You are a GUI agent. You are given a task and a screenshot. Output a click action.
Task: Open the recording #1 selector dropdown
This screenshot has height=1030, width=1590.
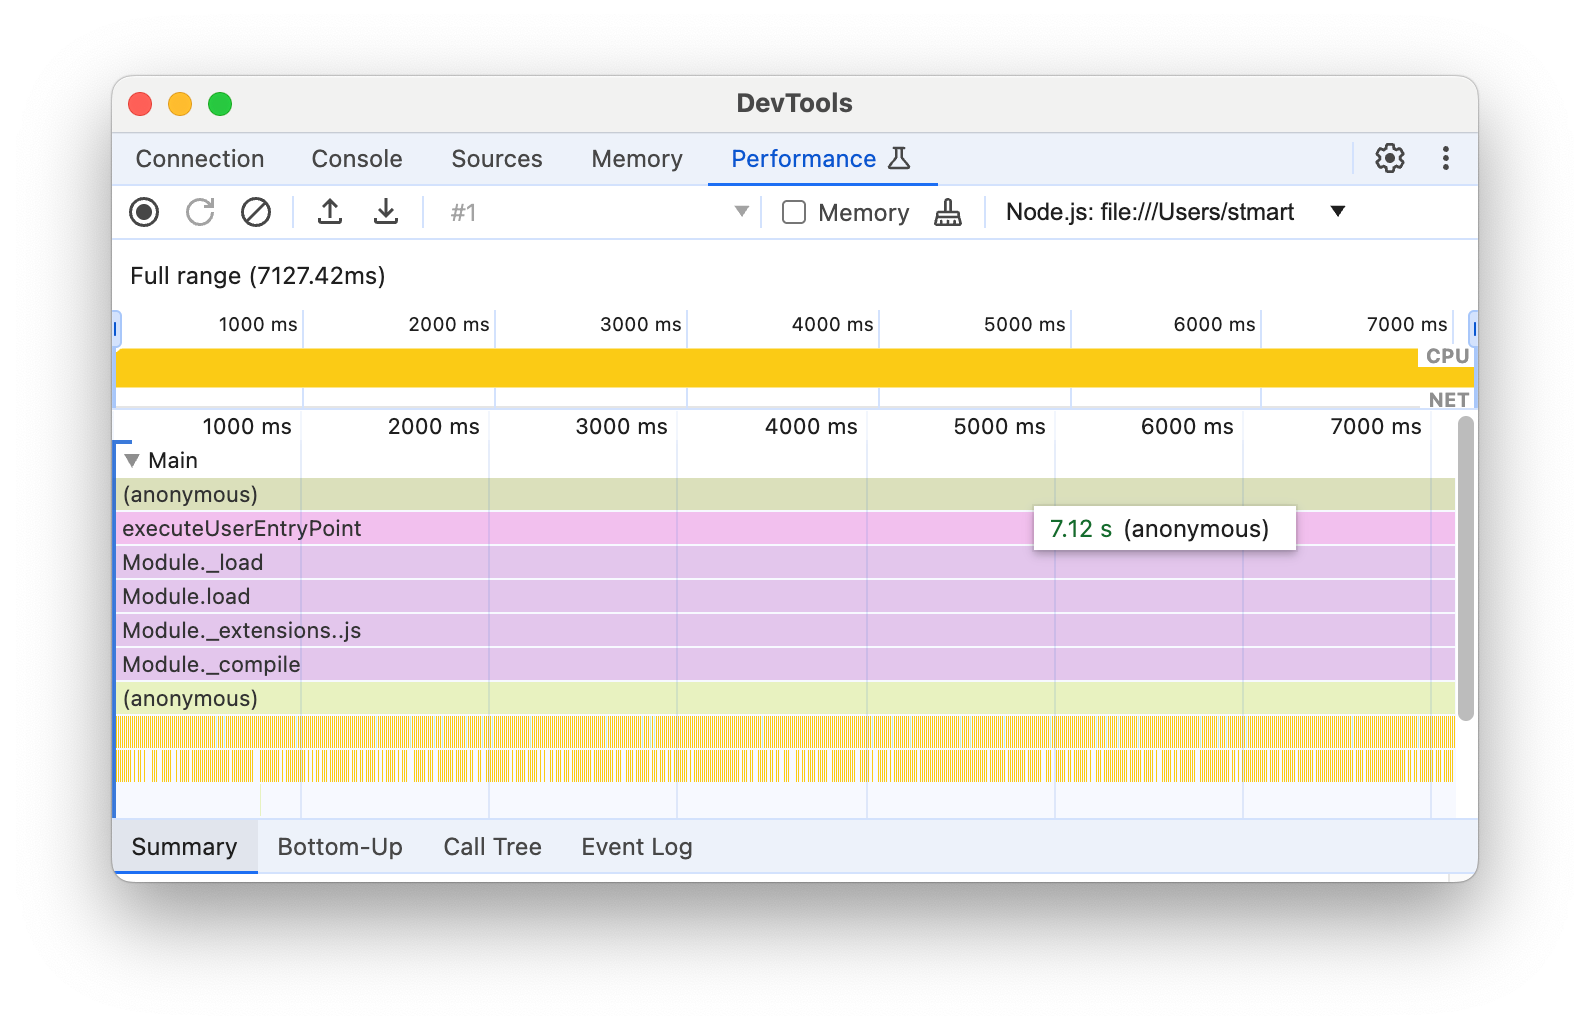[741, 212]
